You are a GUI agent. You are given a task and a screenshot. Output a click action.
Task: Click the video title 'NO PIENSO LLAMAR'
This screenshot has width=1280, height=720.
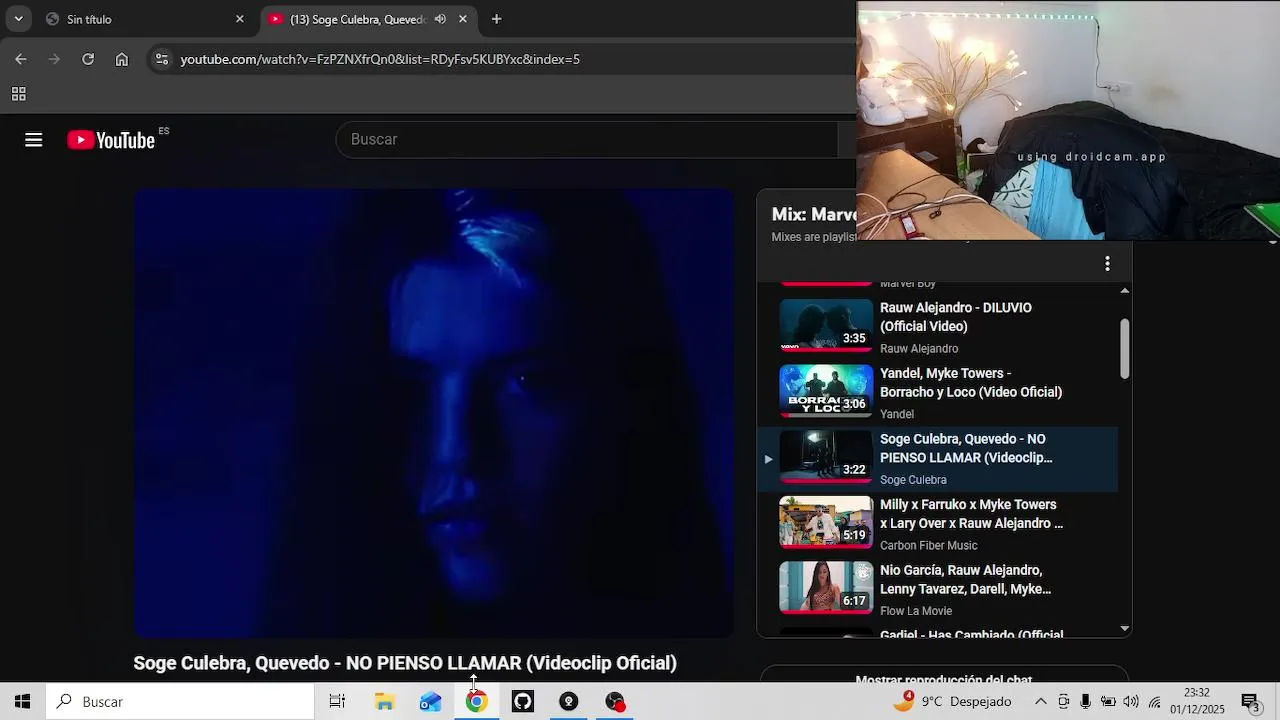pyautogui.click(x=405, y=663)
